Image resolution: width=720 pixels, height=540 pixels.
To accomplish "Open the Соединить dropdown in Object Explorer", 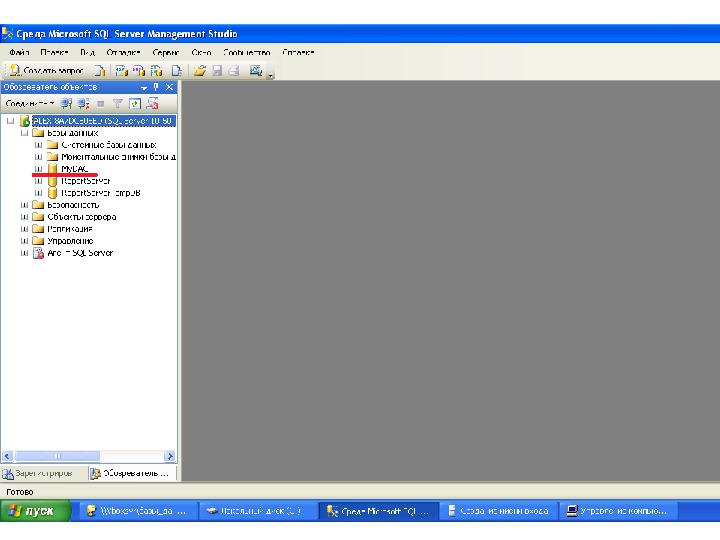I will coord(30,104).
